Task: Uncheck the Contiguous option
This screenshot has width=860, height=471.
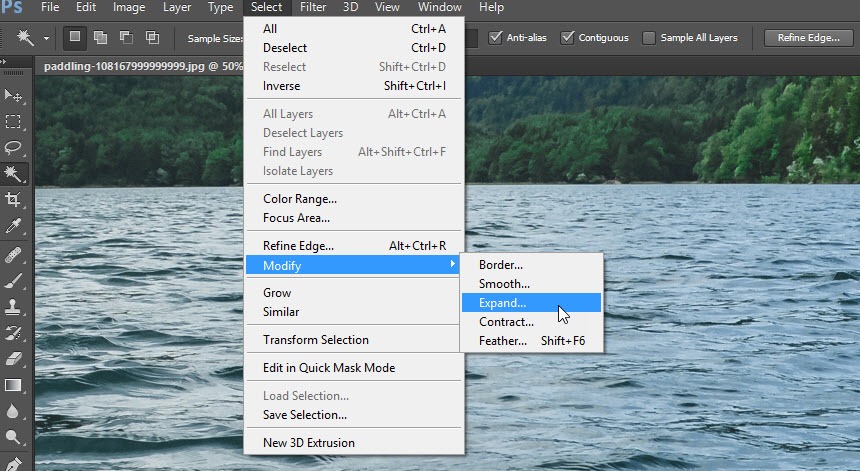Action: click(568, 38)
